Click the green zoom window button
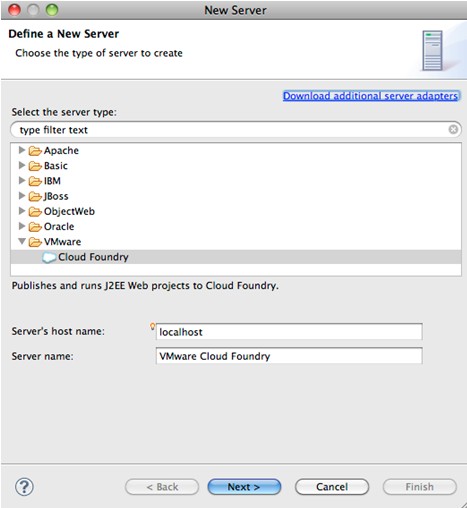This screenshot has height=508, width=467. coord(52,10)
